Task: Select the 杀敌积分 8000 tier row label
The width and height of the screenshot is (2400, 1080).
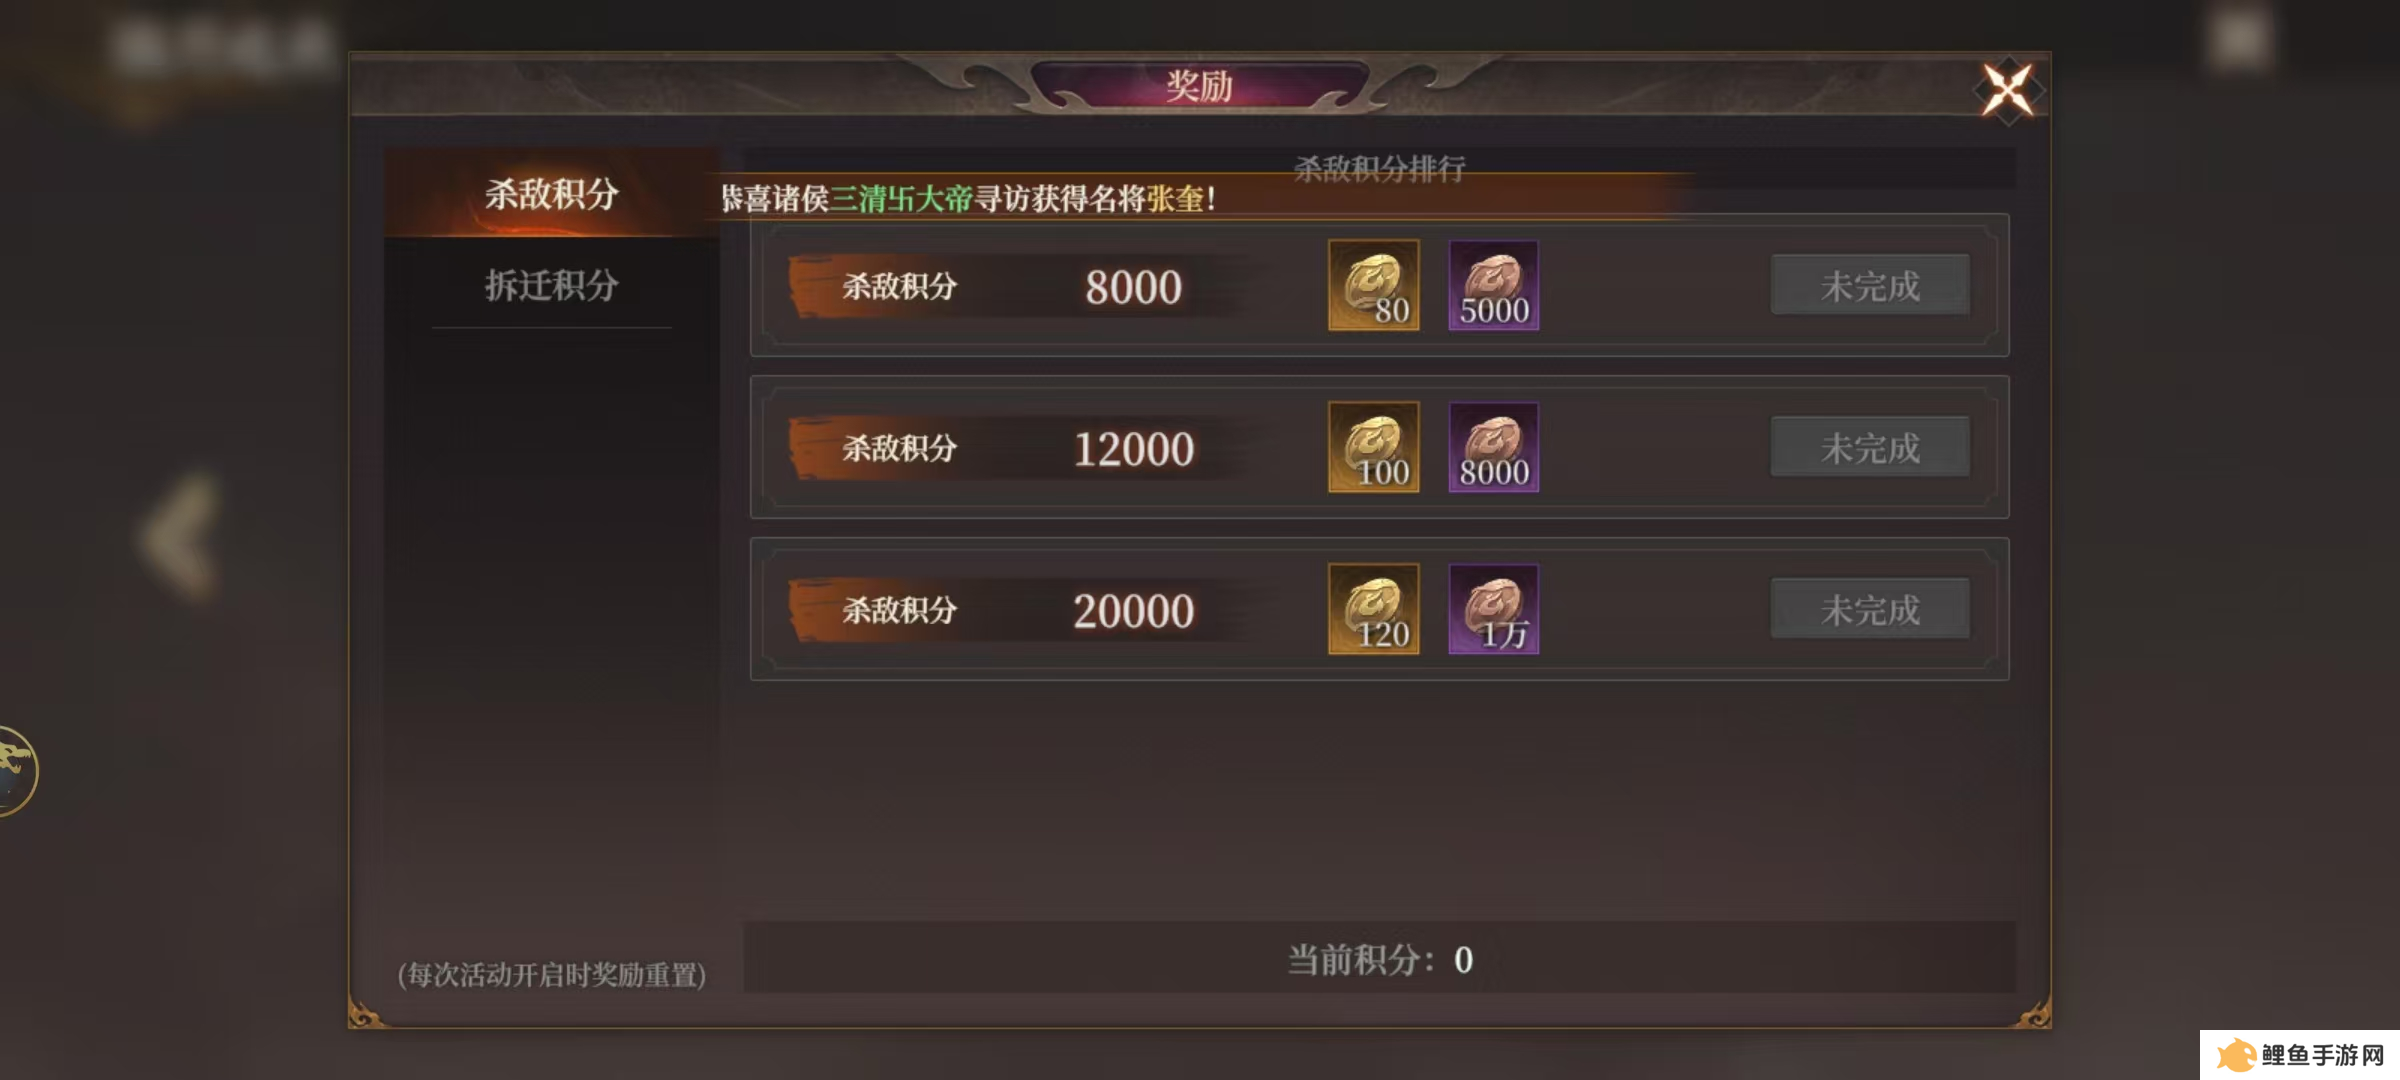Action: [900, 287]
